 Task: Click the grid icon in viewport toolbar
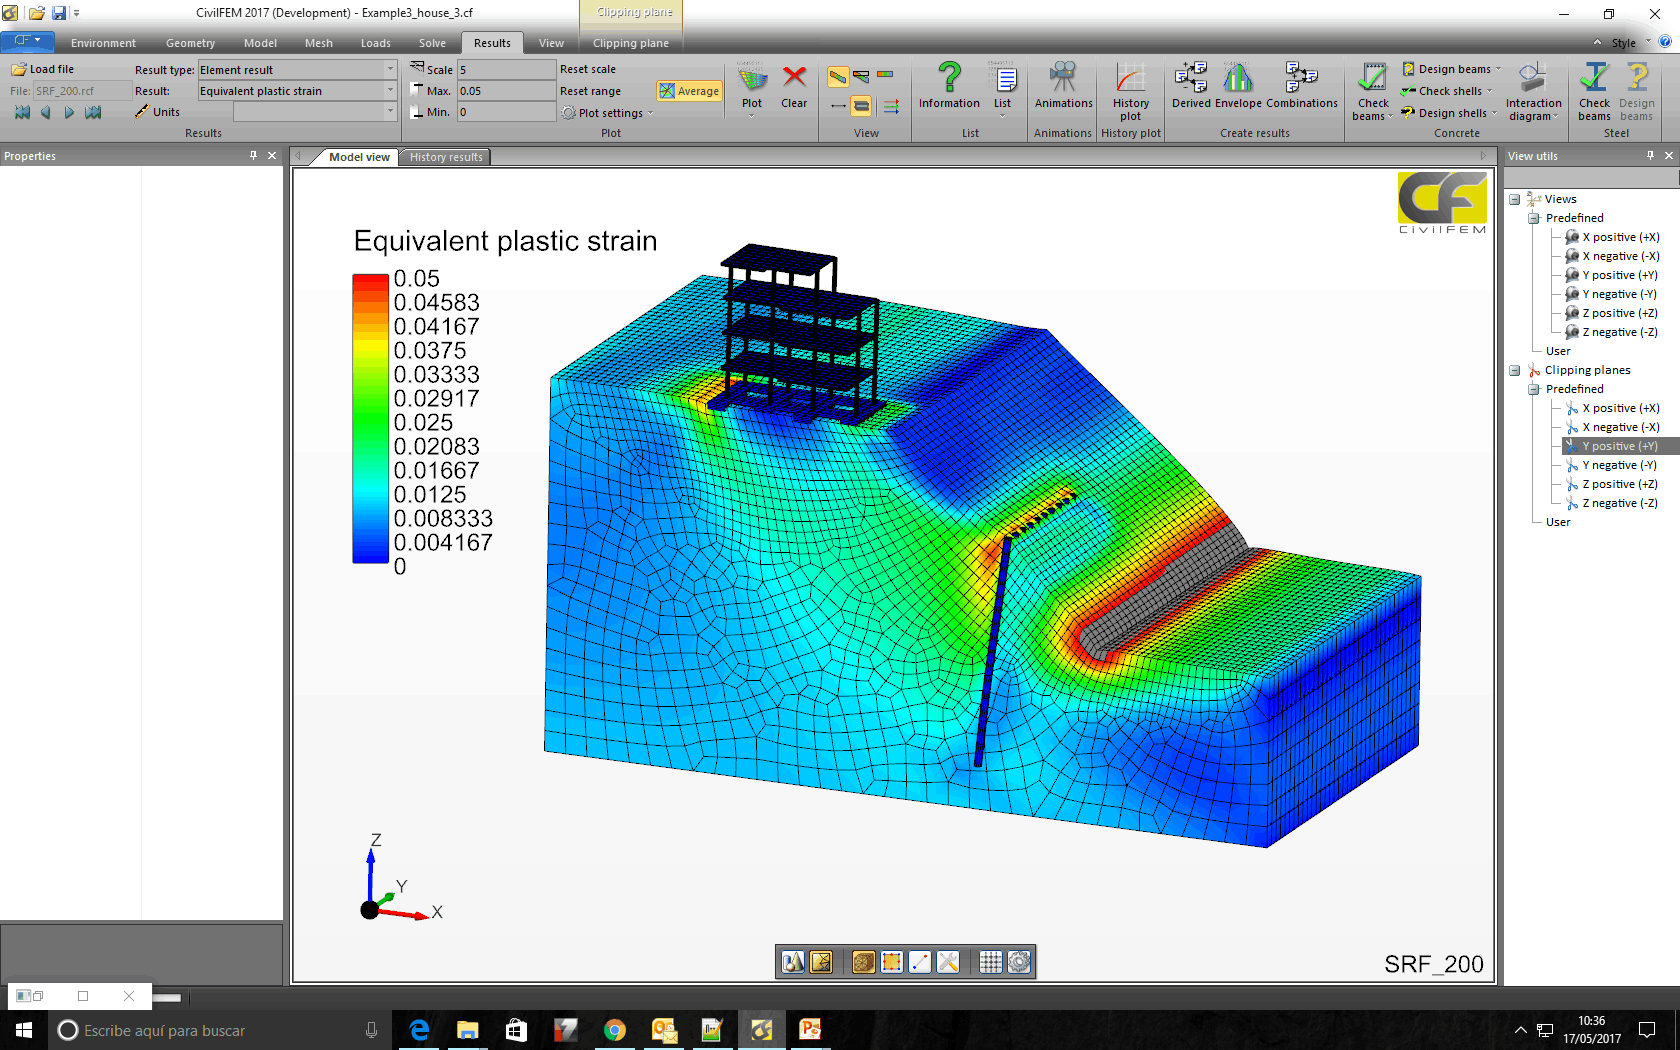(990, 962)
